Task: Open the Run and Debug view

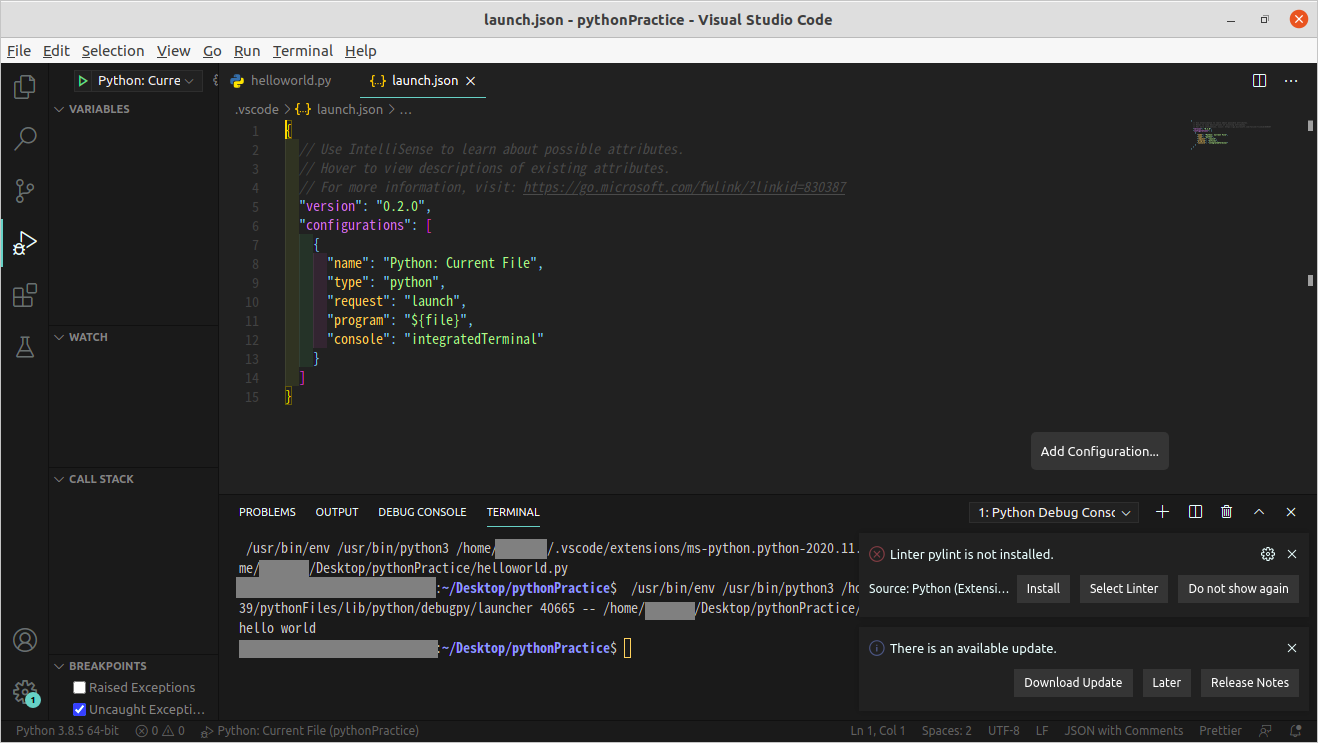Action: [x=25, y=243]
